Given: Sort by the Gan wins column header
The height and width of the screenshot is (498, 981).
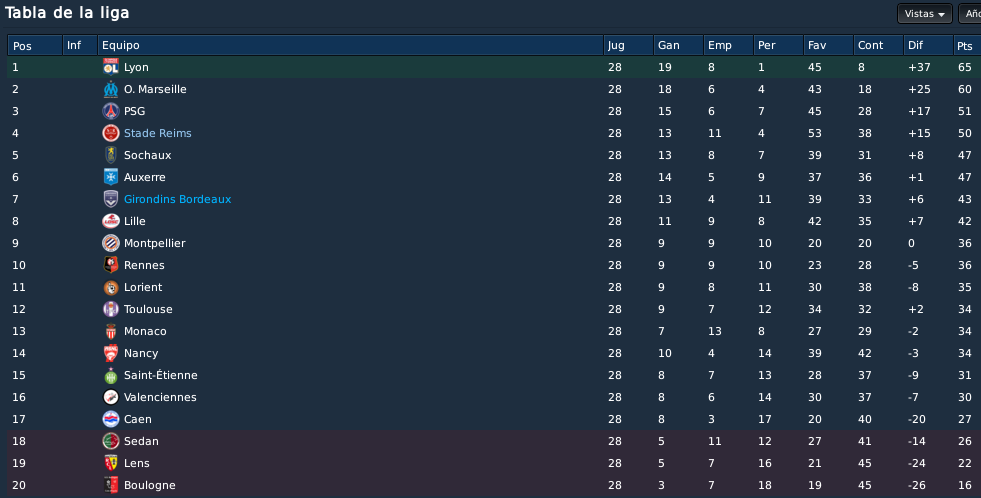Looking at the screenshot, I should click(678, 45).
